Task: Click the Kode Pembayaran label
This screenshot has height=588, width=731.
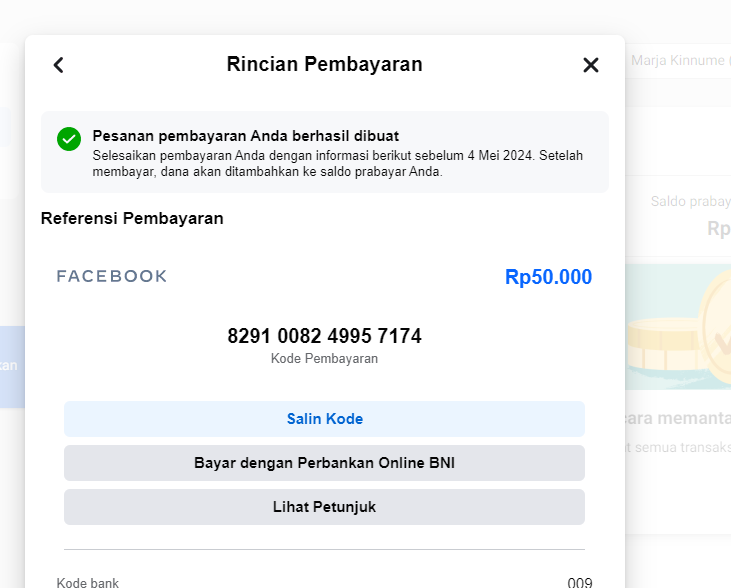Action: (x=324, y=358)
